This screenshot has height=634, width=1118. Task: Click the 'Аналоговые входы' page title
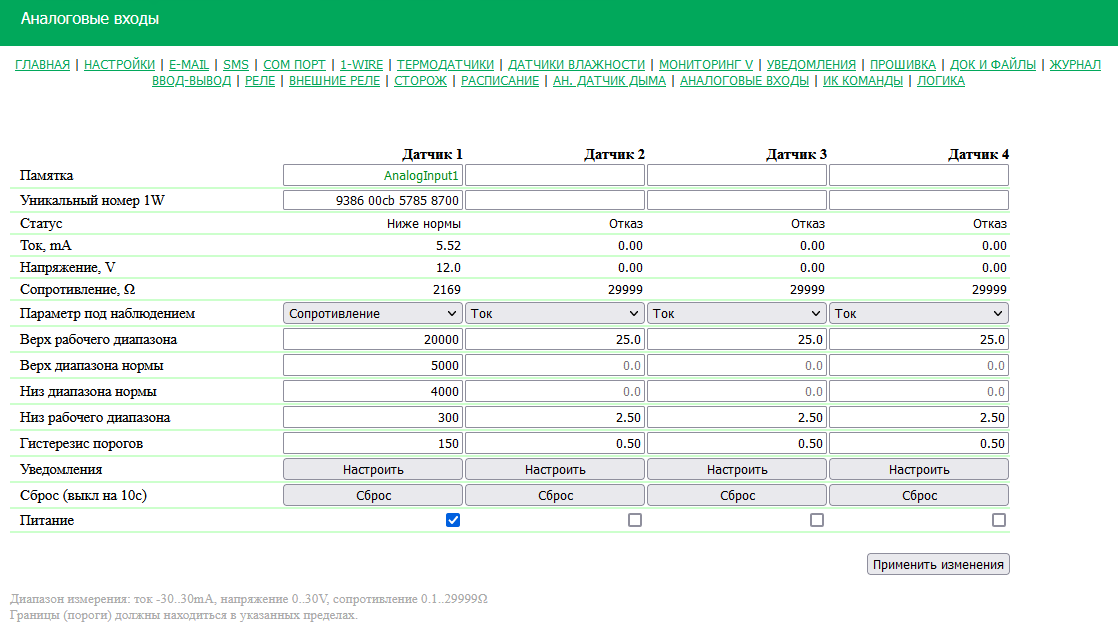(x=90, y=19)
